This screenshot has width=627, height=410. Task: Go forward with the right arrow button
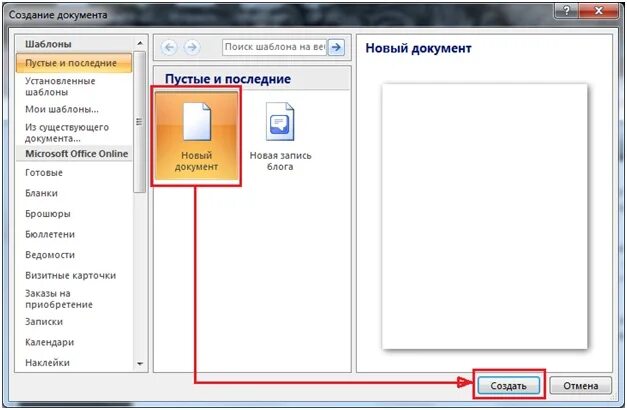[192, 48]
